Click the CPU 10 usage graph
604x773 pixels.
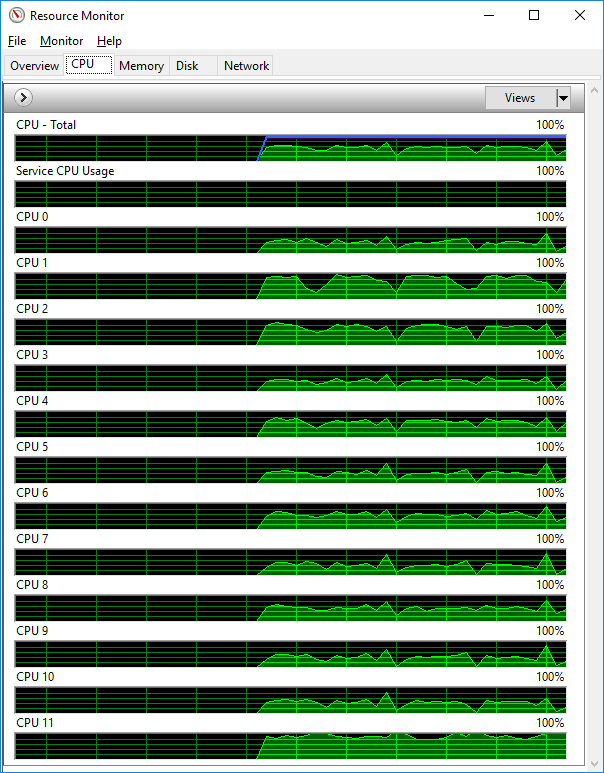click(x=290, y=700)
